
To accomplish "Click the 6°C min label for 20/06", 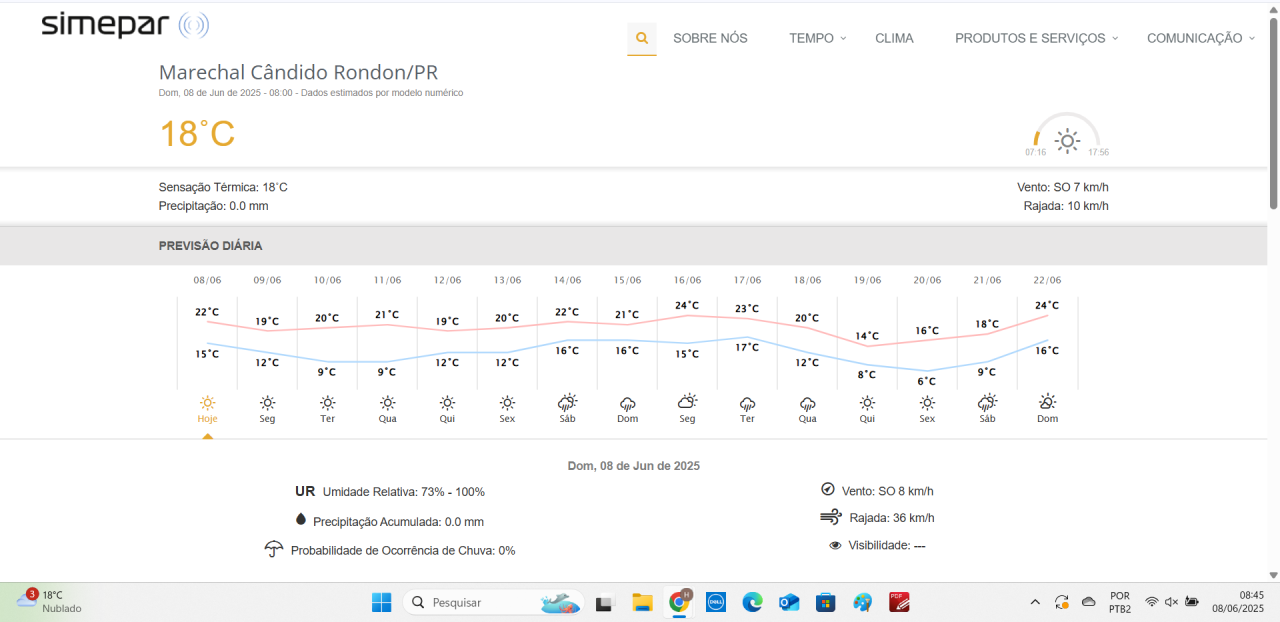I will point(927,381).
